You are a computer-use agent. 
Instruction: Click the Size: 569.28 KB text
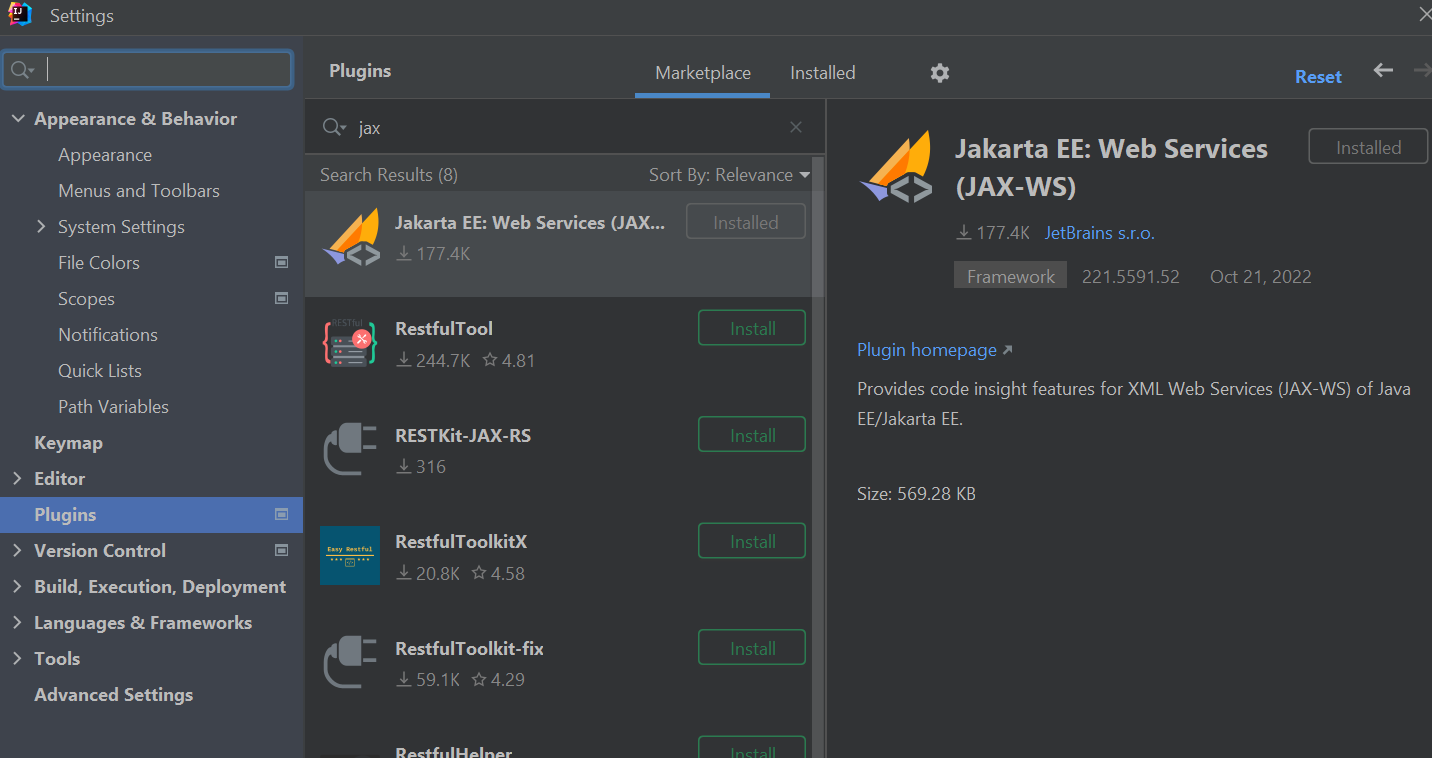[916, 494]
